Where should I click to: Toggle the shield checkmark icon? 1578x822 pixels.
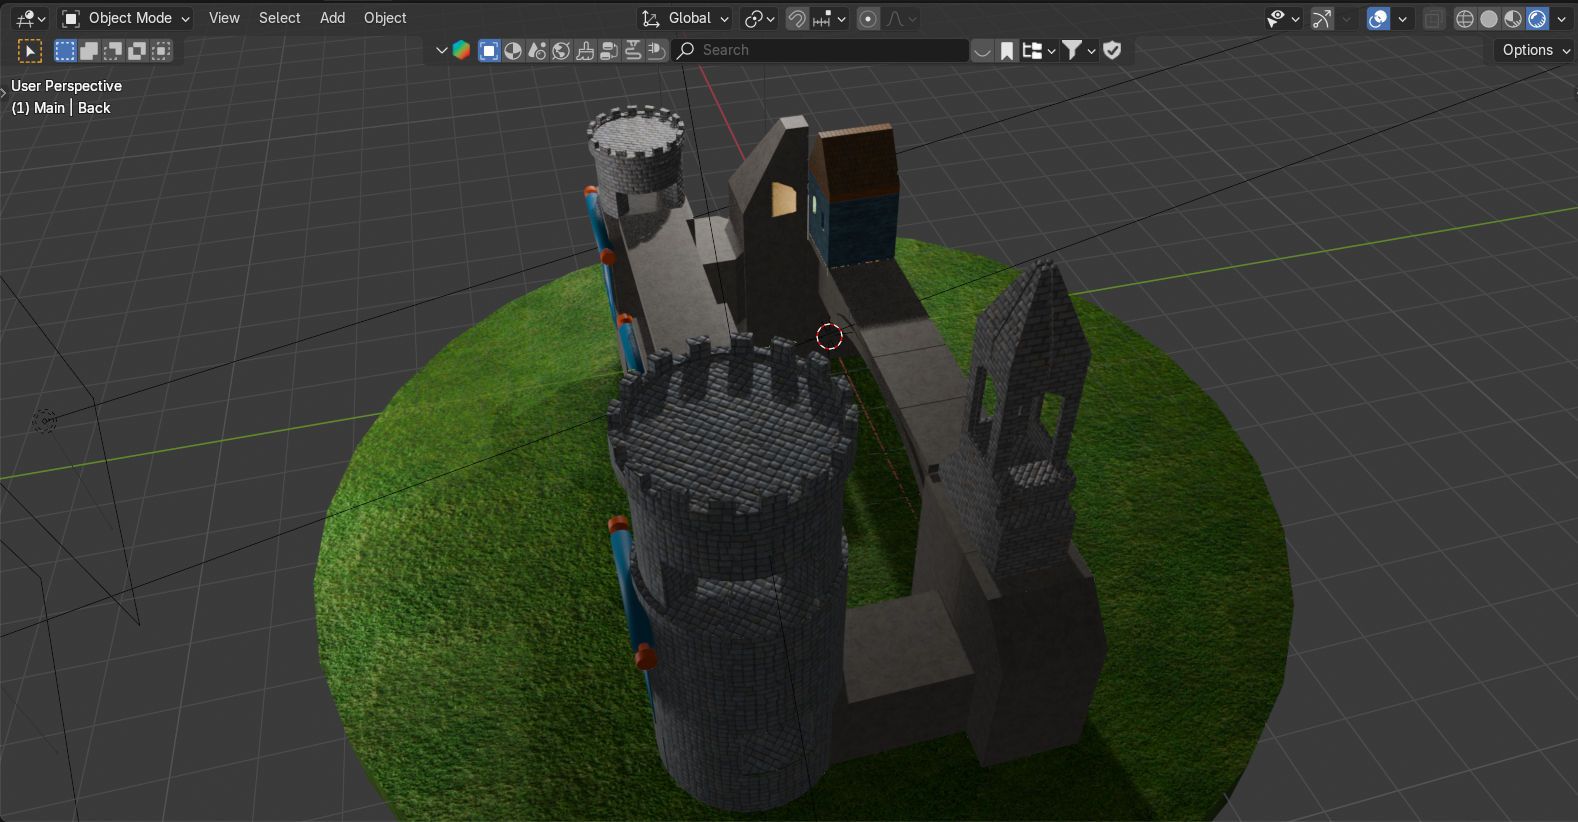(1112, 50)
